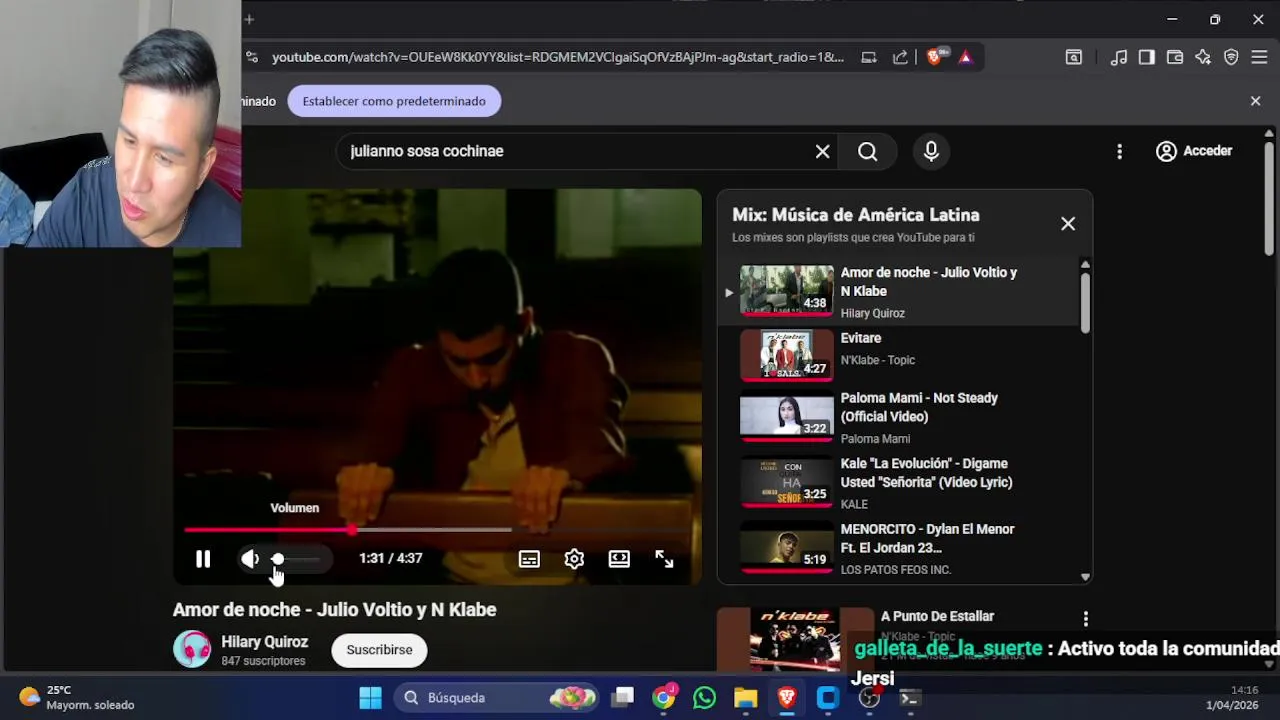The width and height of the screenshot is (1280, 720).
Task: Click the Brave Shields lion icon
Action: coord(935,57)
